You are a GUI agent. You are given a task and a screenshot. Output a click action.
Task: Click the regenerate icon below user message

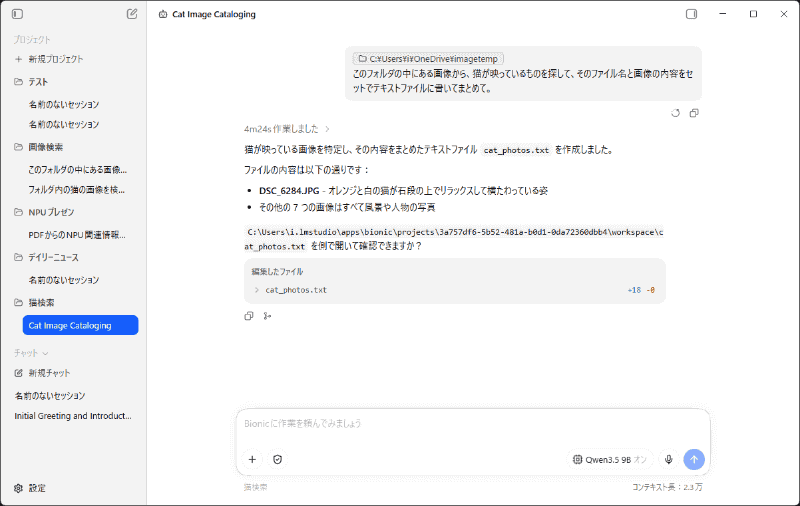pyautogui.click(x=676, y=113)
